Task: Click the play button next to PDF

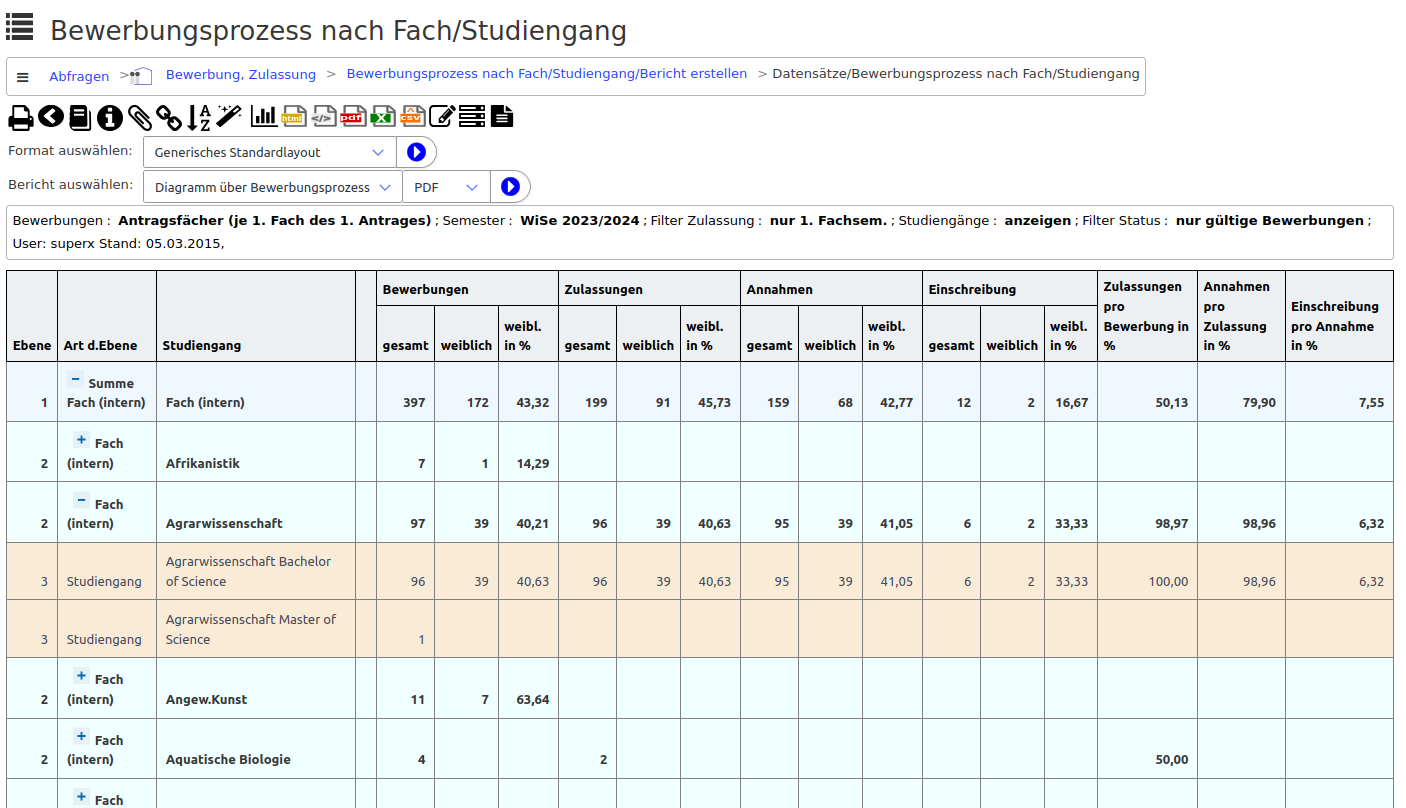Action: (x=511, y=187)
